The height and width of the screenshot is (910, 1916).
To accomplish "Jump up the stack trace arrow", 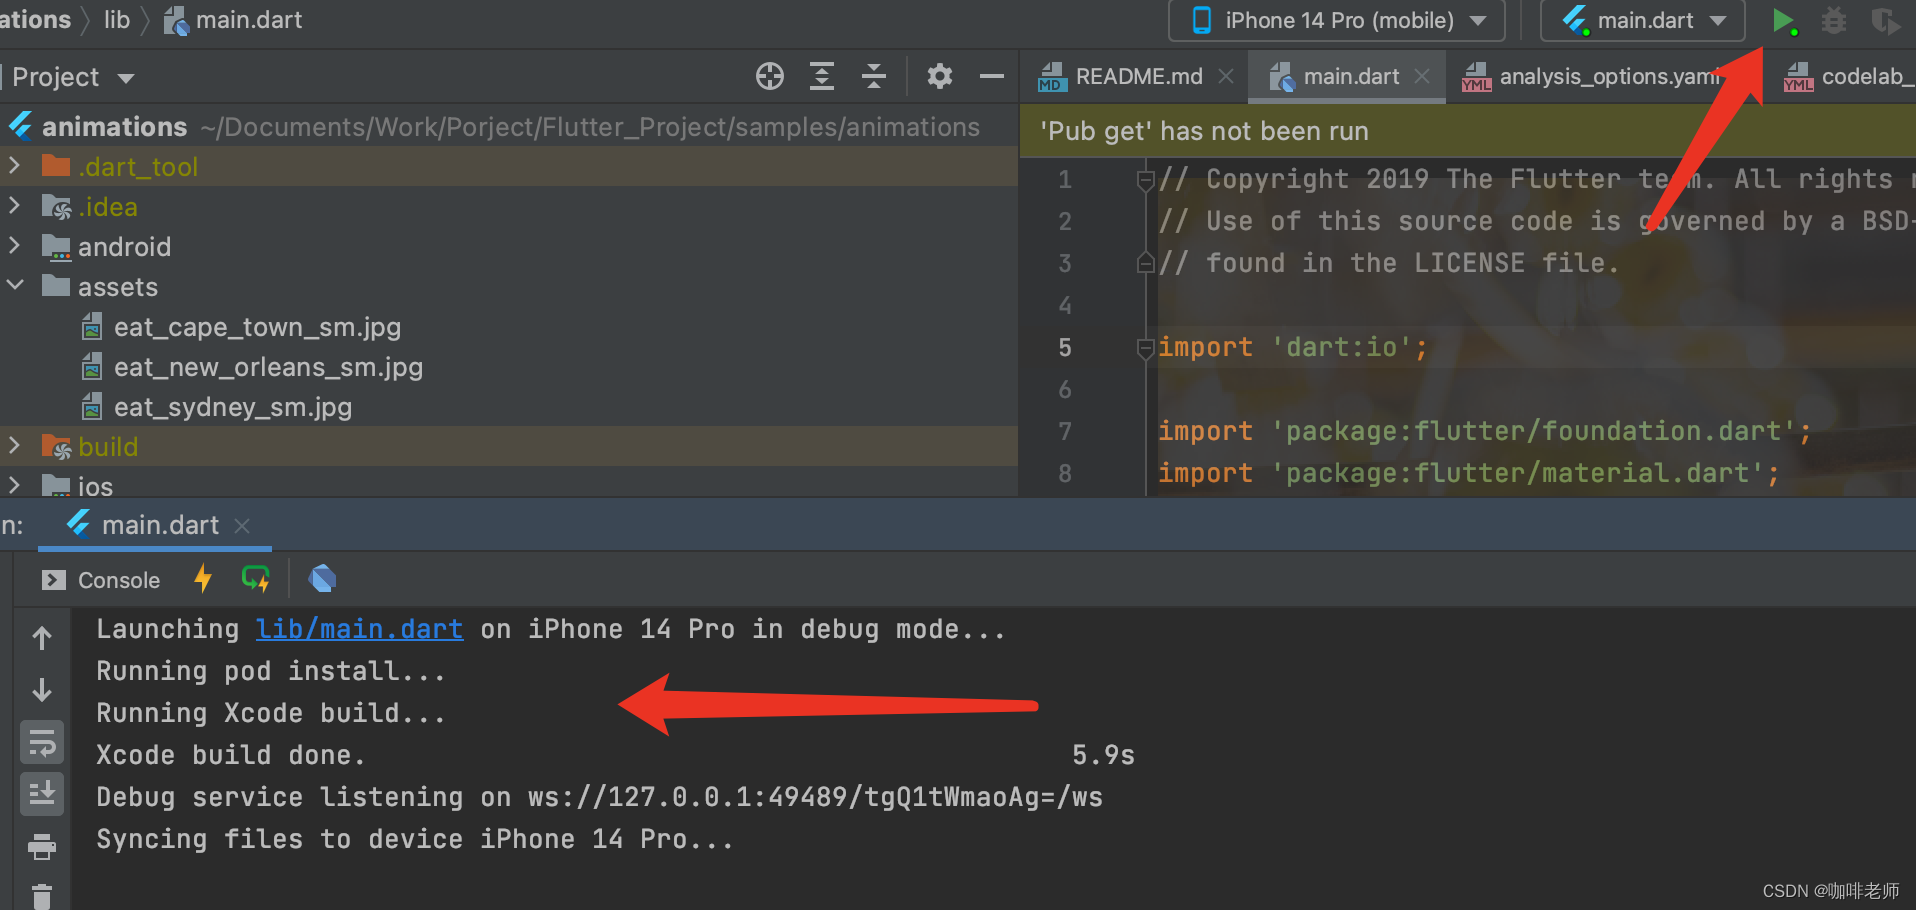I will [x=42, y=638].
